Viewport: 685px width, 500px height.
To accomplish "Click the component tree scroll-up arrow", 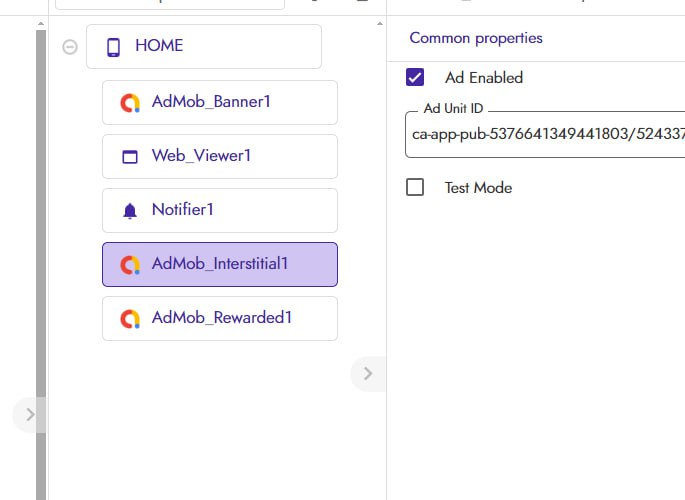I will click(x=379, y=23).
